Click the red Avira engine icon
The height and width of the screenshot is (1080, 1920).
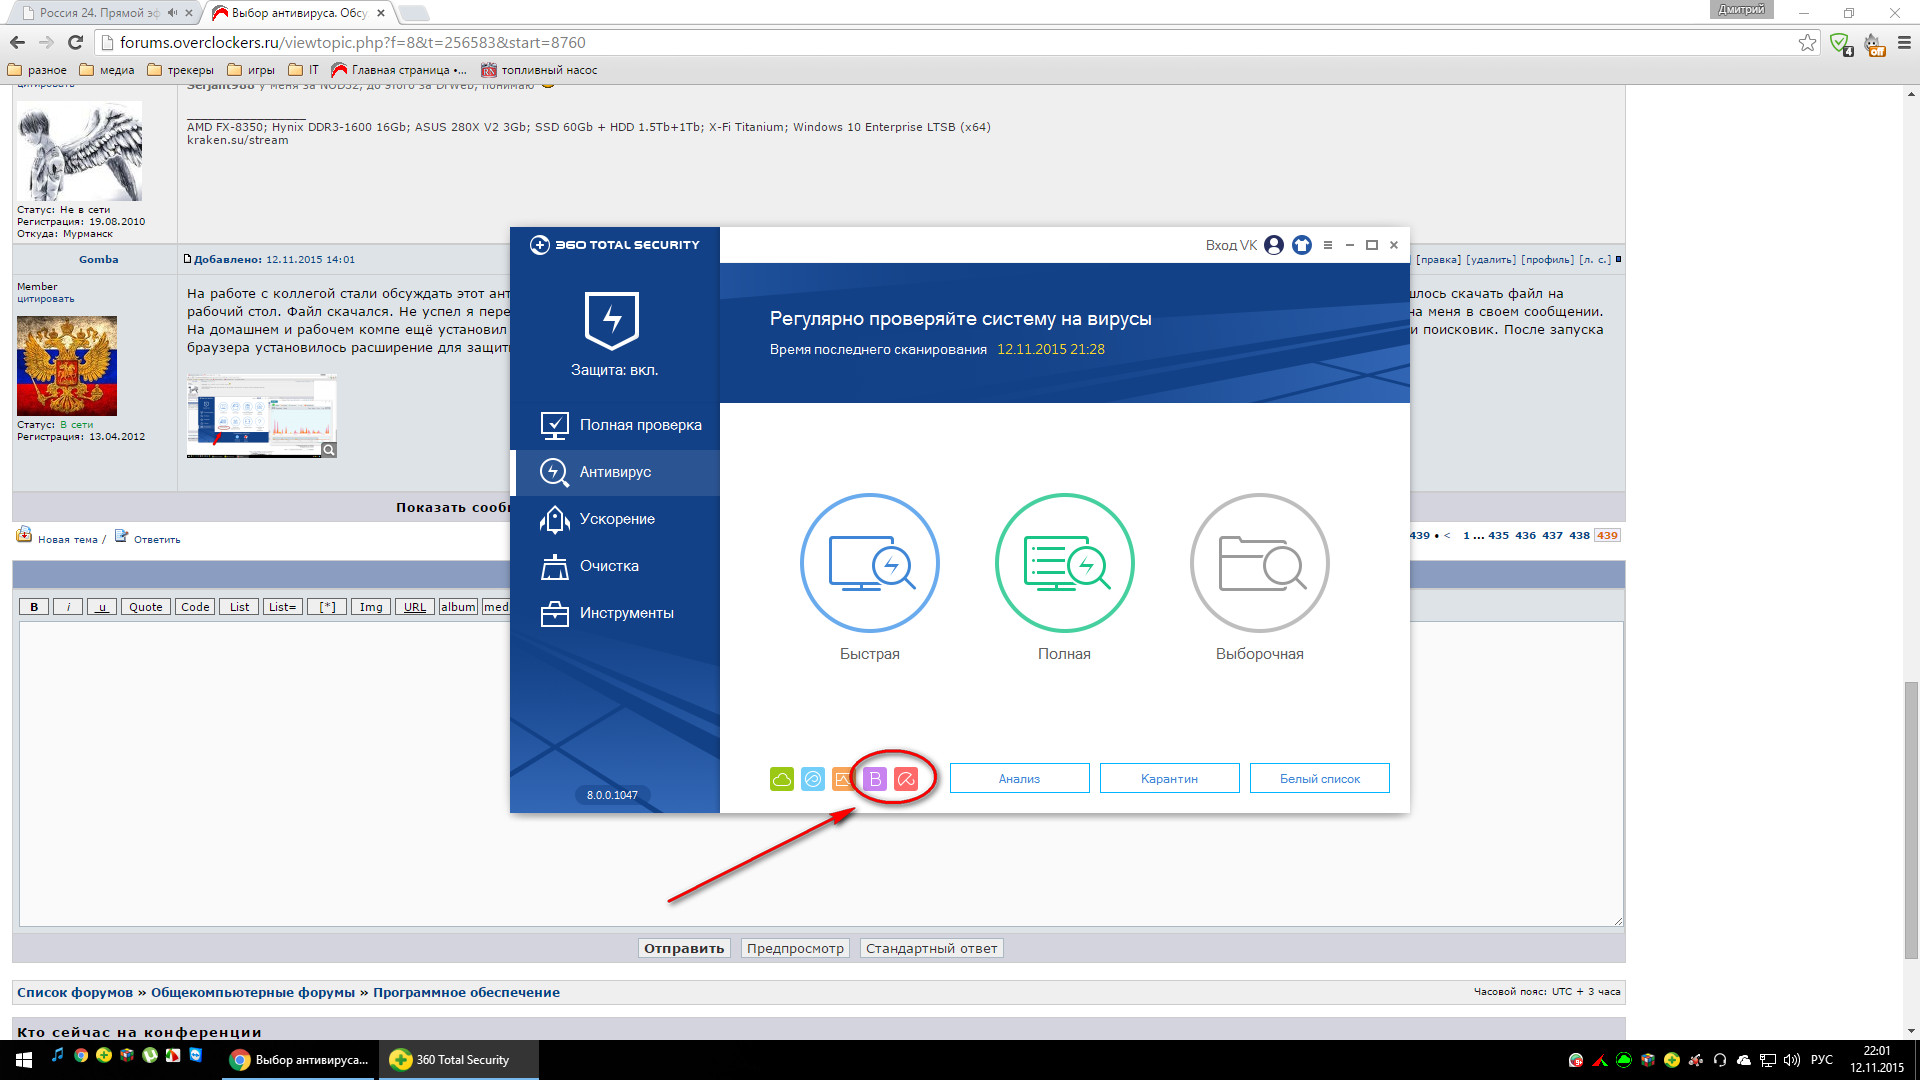click(x=906, y=779)
